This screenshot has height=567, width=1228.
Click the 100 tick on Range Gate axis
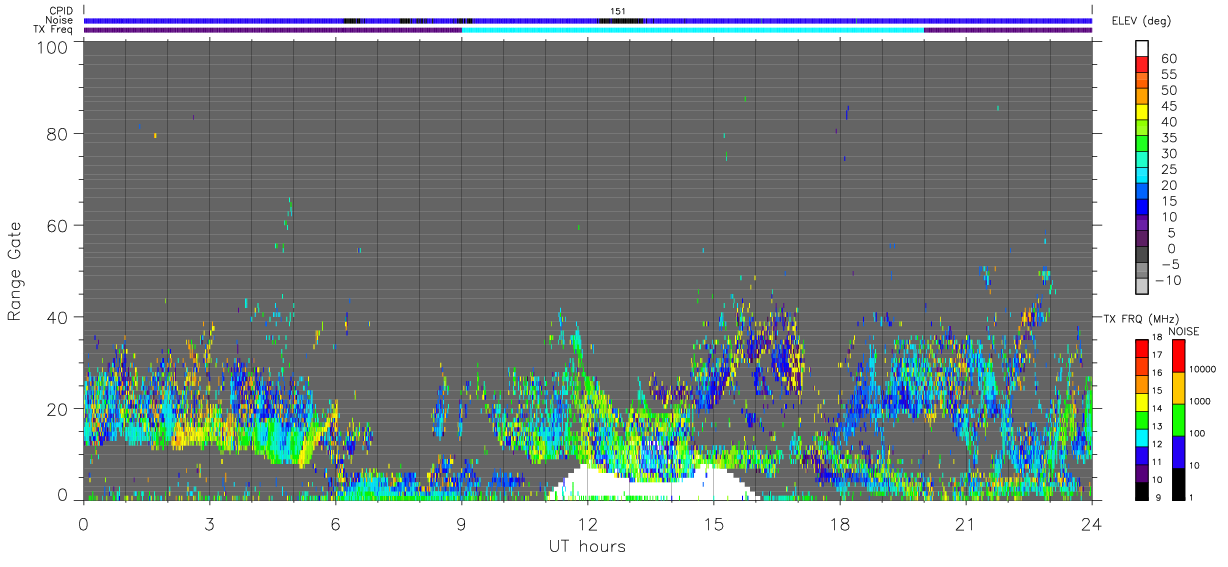coord(53,46)
